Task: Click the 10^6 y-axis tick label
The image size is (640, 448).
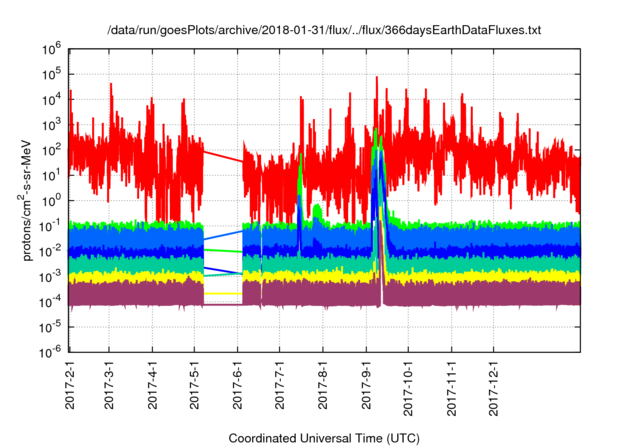Action: (51, 49)
